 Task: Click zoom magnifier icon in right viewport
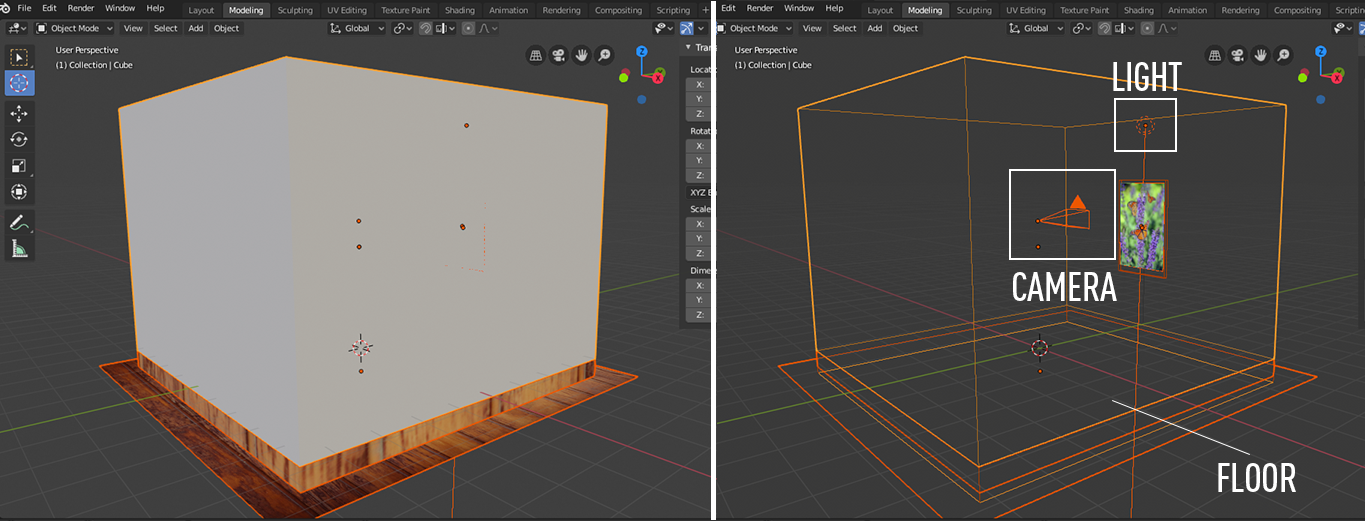(x=1283, y=56)
